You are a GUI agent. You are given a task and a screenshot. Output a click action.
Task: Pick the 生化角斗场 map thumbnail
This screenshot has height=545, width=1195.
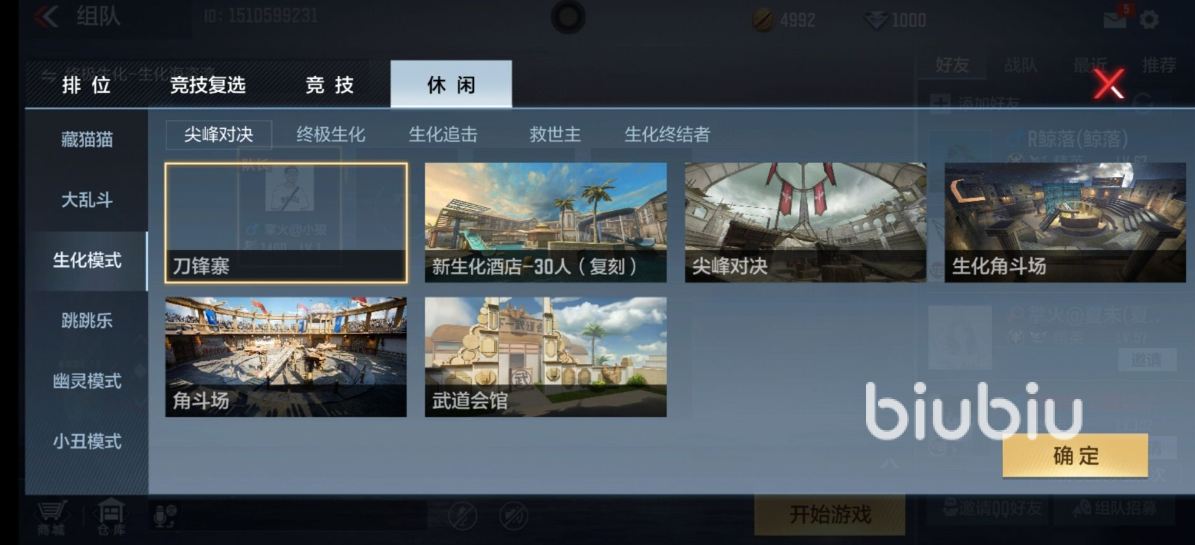pyautogui.click(x=1065, y=223)
